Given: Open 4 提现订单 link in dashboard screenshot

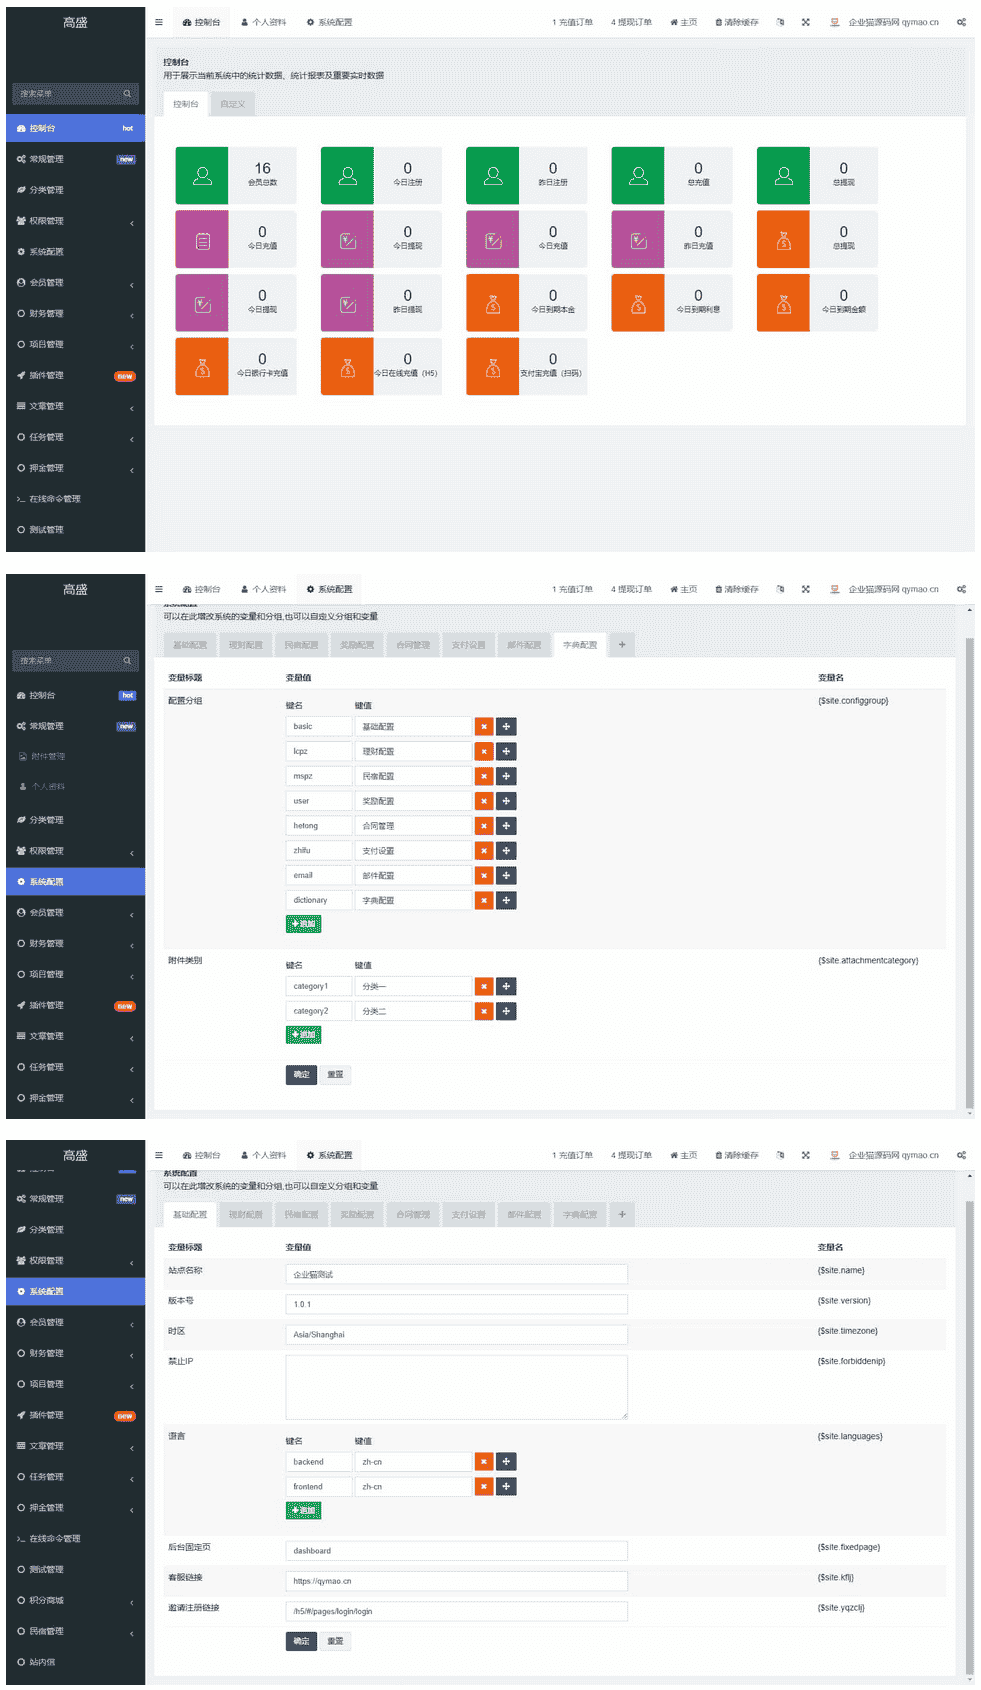Looking at the screenshot, I should (x=631, y=22).
